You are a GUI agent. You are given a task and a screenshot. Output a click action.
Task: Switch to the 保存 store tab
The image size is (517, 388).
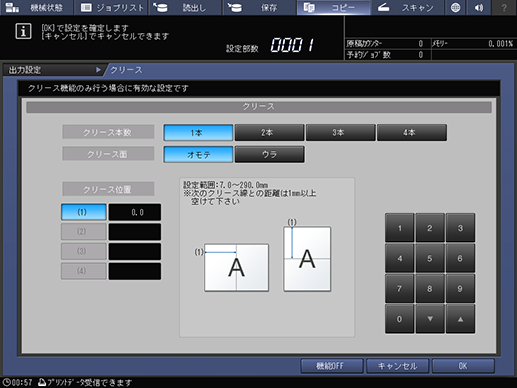pyautogui.click(x=259, y=7)
